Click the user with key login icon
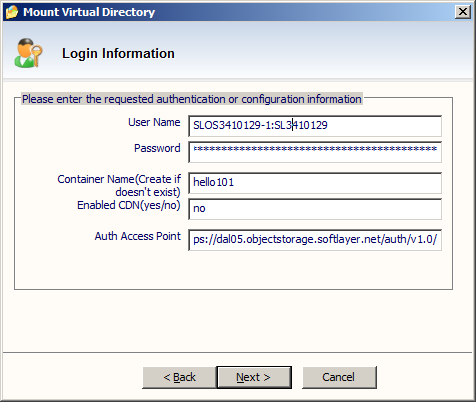The width and height of the screenshot is (476, 402). 28,53
